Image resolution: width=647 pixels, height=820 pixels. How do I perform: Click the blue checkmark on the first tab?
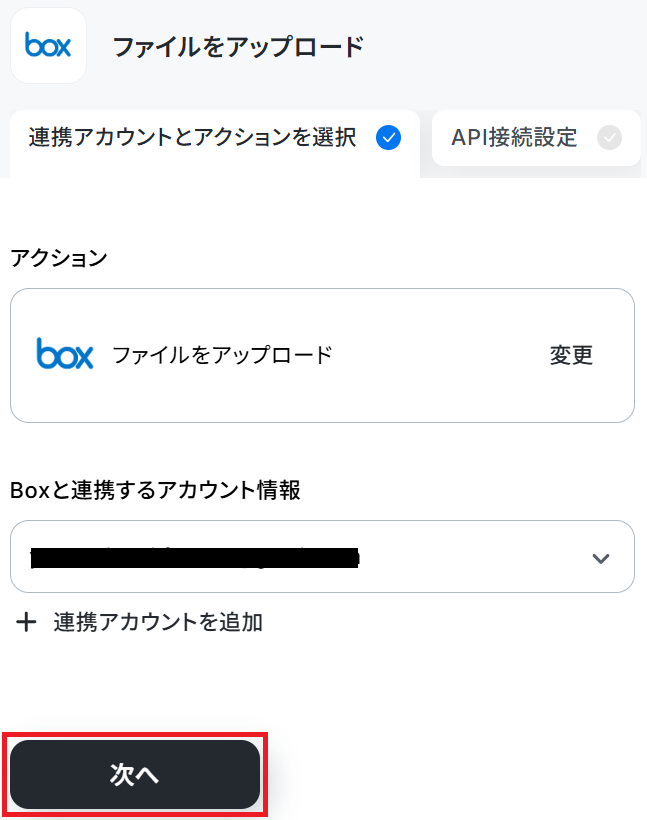click(x=388, y=138)
